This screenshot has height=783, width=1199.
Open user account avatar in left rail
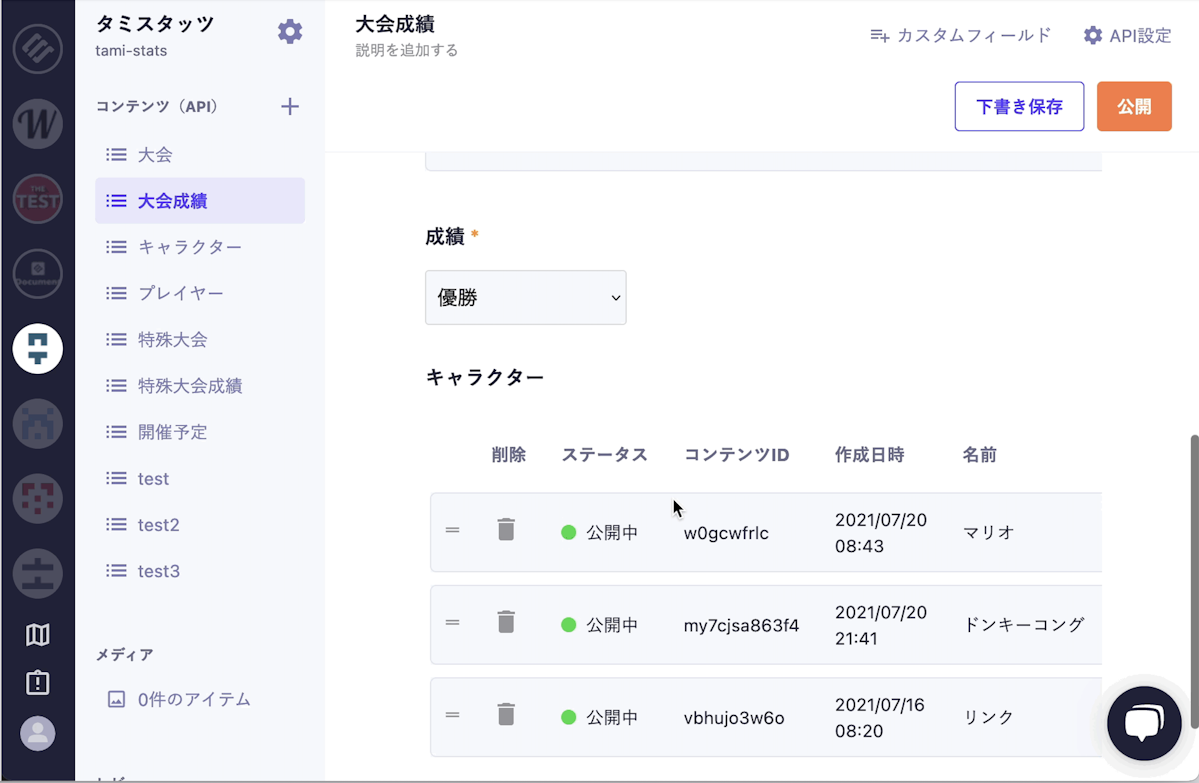38,734
